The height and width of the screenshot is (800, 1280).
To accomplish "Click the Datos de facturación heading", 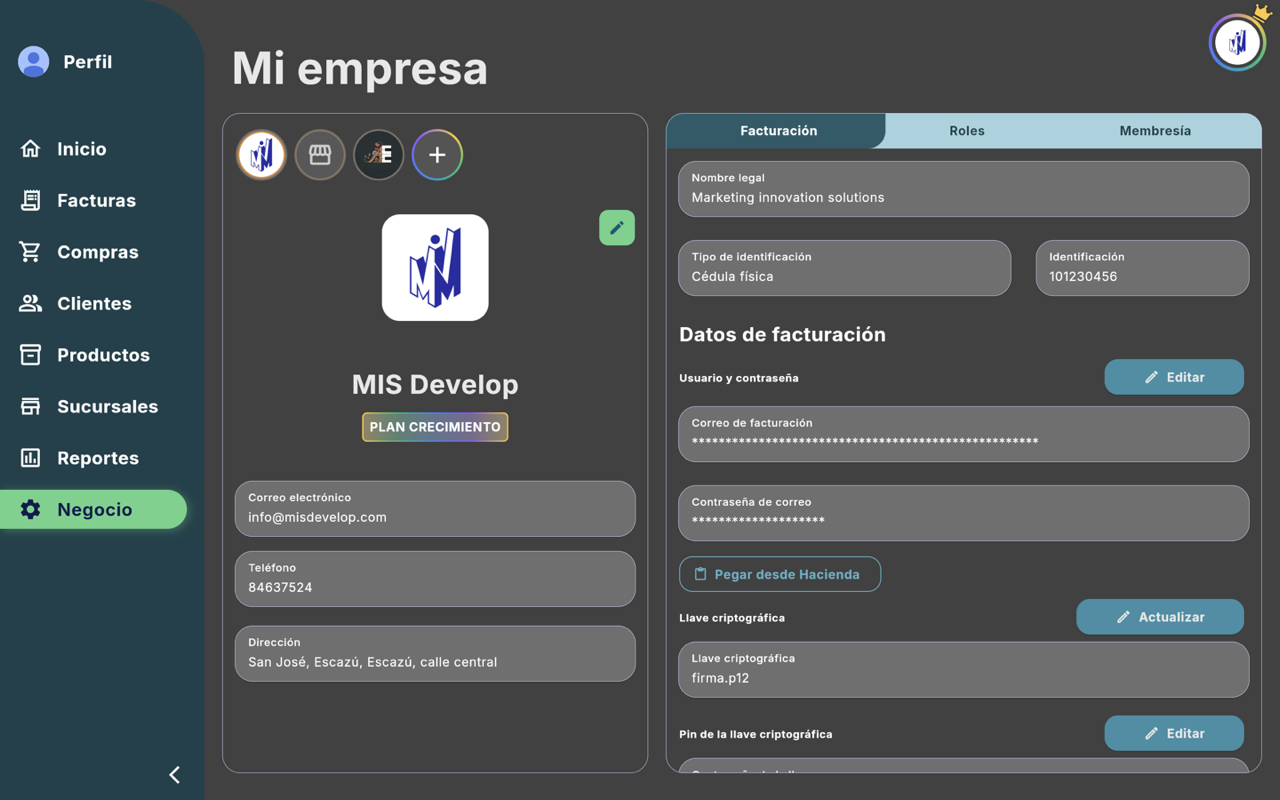I will tap(783, 335).
